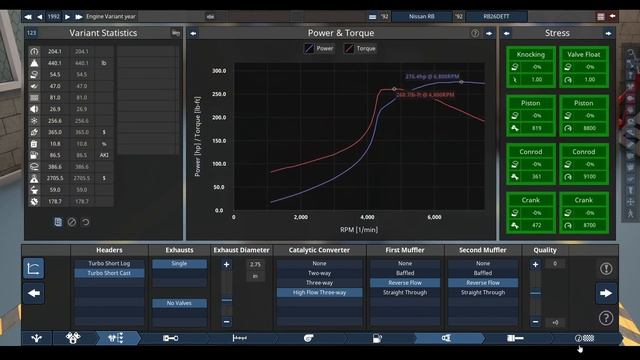Increase exhaust diameter with plus button
640x360 pixels.
(x=227, y=264)
